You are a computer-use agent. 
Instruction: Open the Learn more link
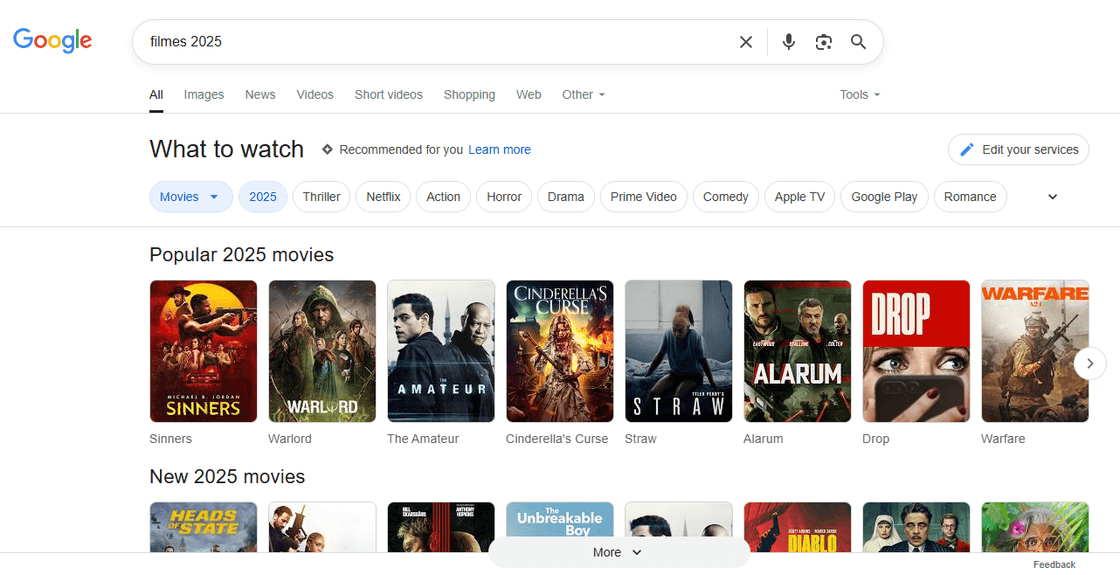(x=499, y=149)
